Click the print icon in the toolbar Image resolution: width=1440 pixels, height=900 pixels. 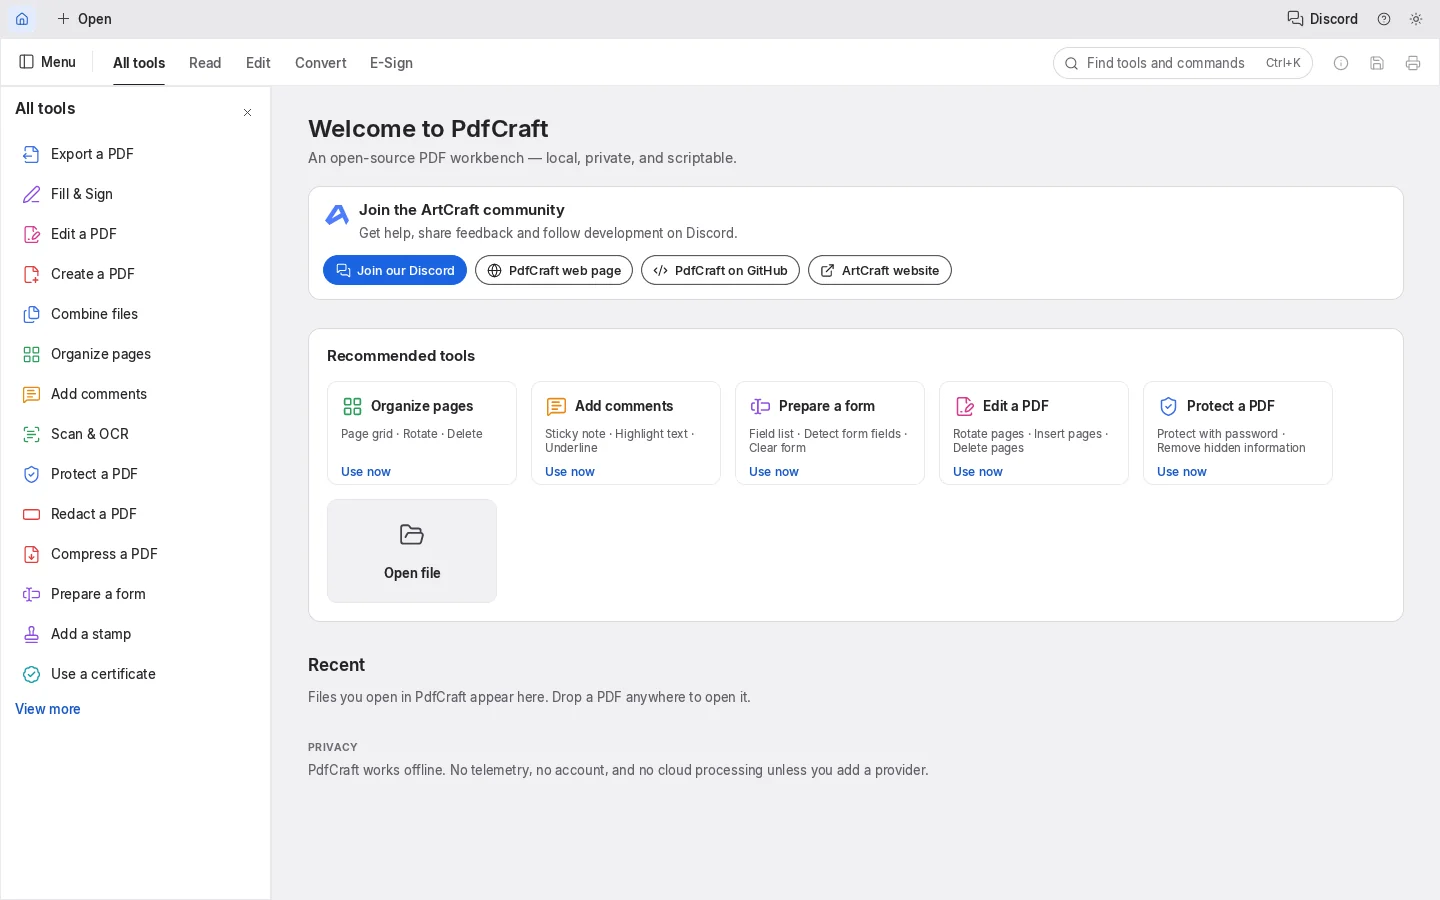[1413, 63]
